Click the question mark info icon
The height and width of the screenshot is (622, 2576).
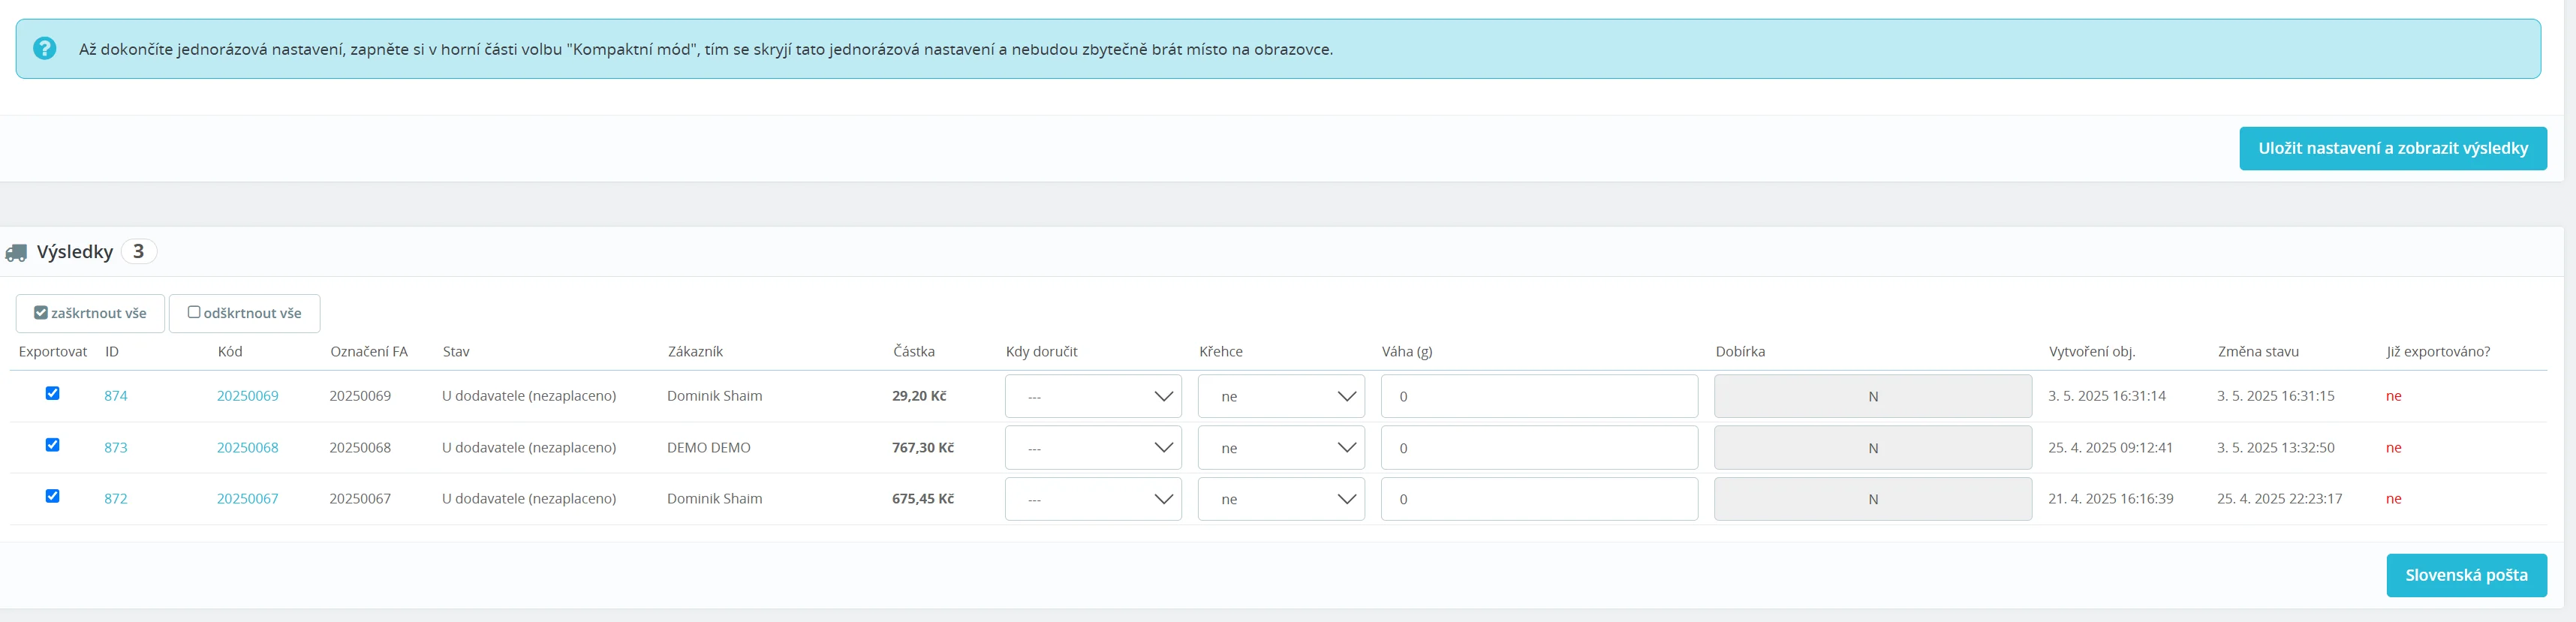click(45, 48)
